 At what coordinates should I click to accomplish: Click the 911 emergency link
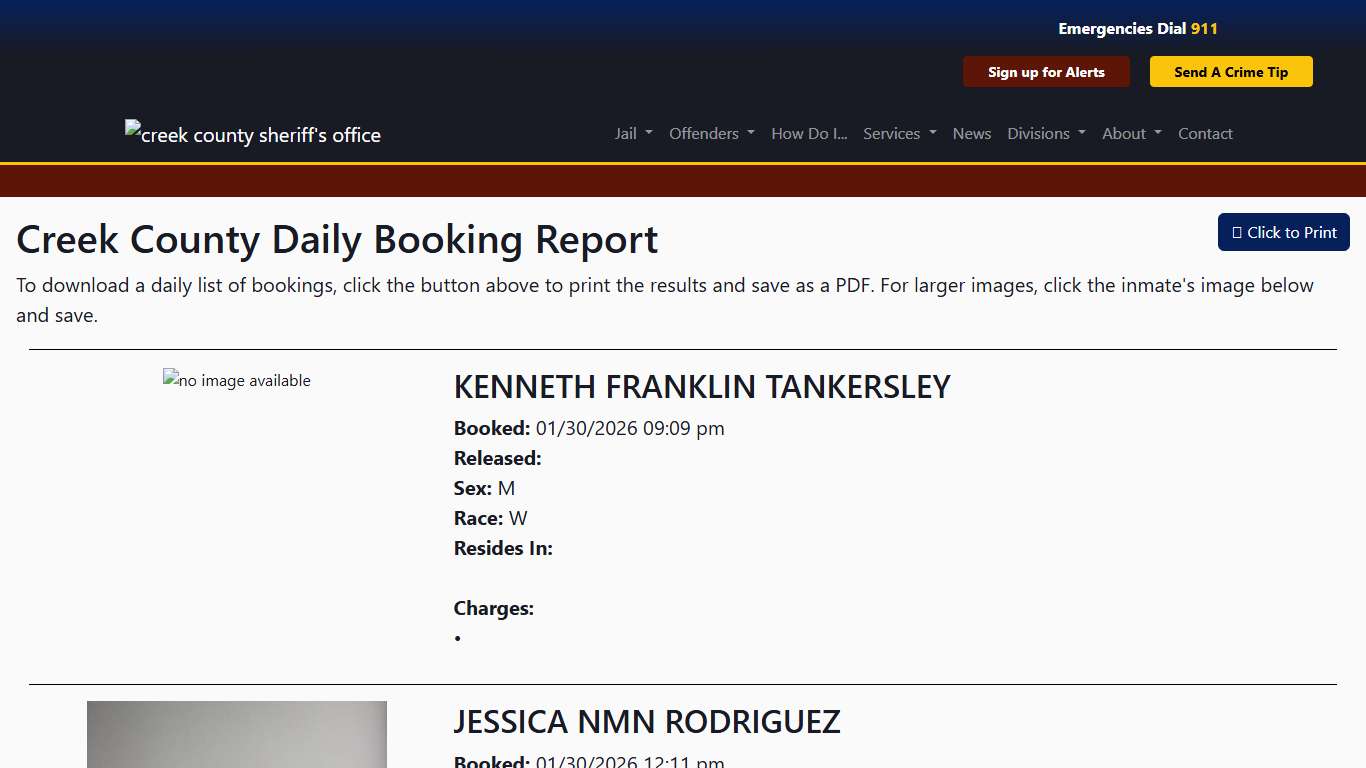click(1206, 28)
